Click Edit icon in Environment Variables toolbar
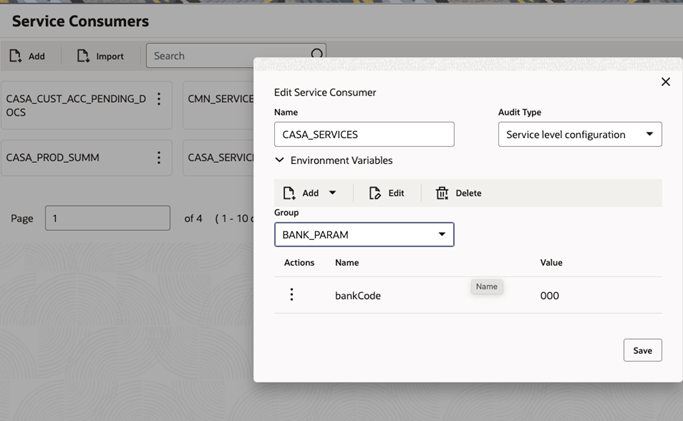The width and height of the screenshot is (683, 421). click(x=375, y=193)
